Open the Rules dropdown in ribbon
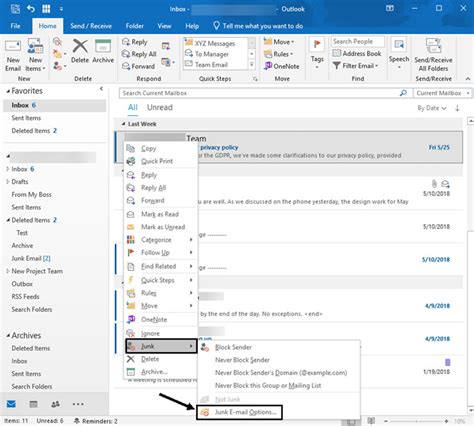Screen dimensions: 474x426 (x=279, y=54)
